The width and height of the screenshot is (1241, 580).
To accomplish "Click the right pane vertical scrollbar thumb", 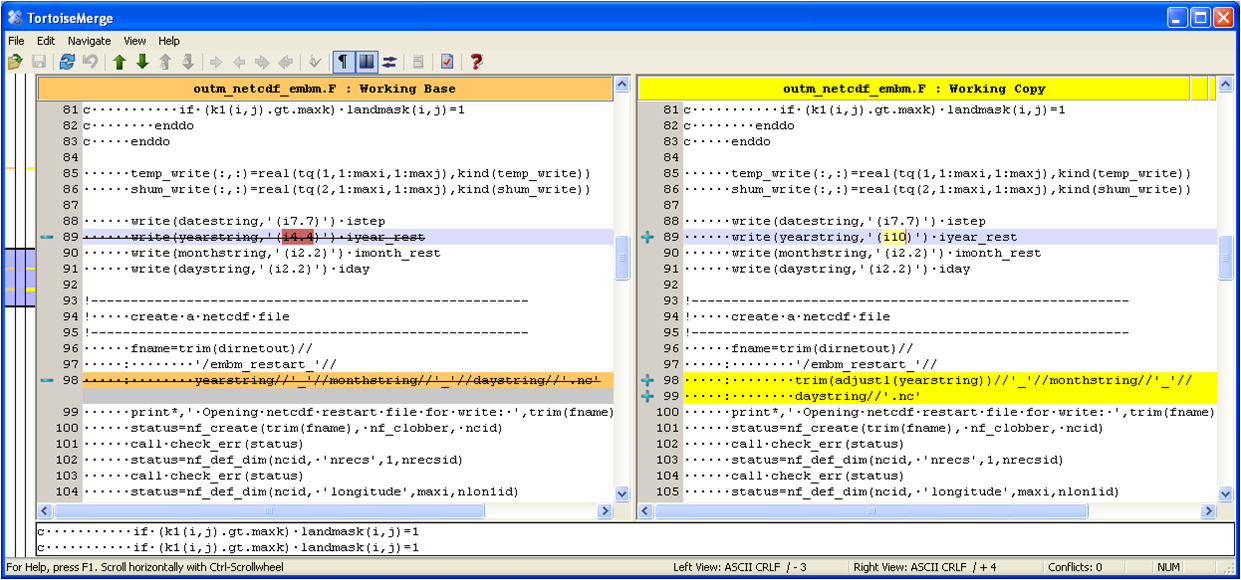I will point(1226,259).
